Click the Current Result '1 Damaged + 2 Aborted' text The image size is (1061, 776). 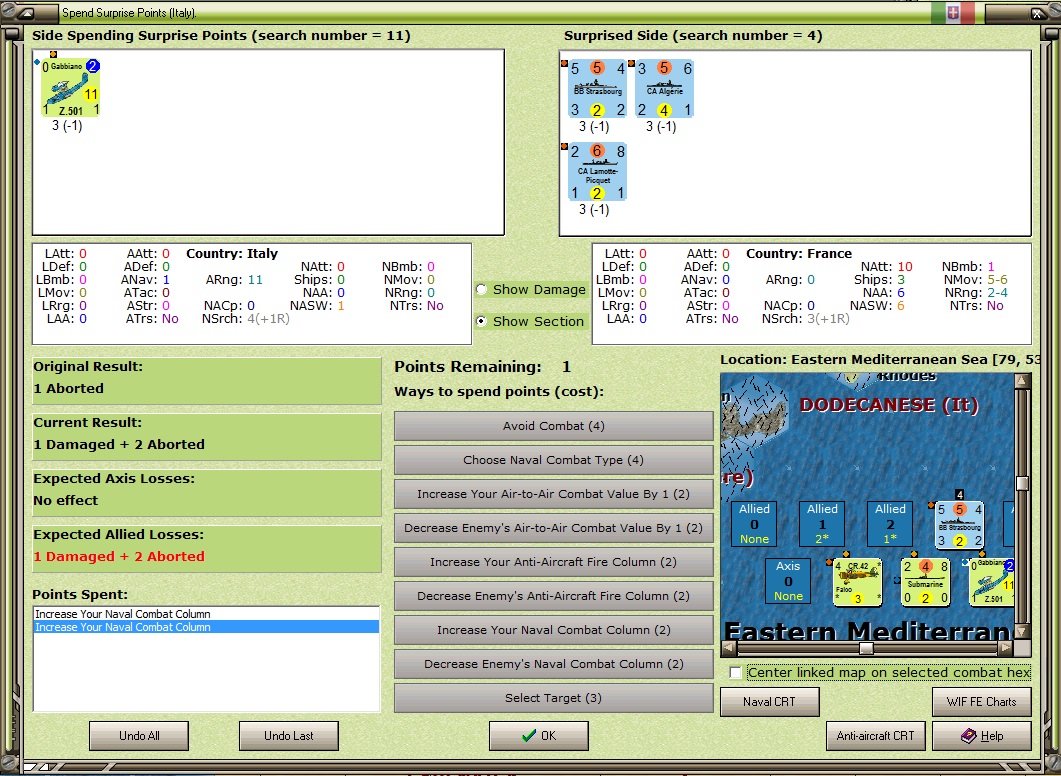119,444
